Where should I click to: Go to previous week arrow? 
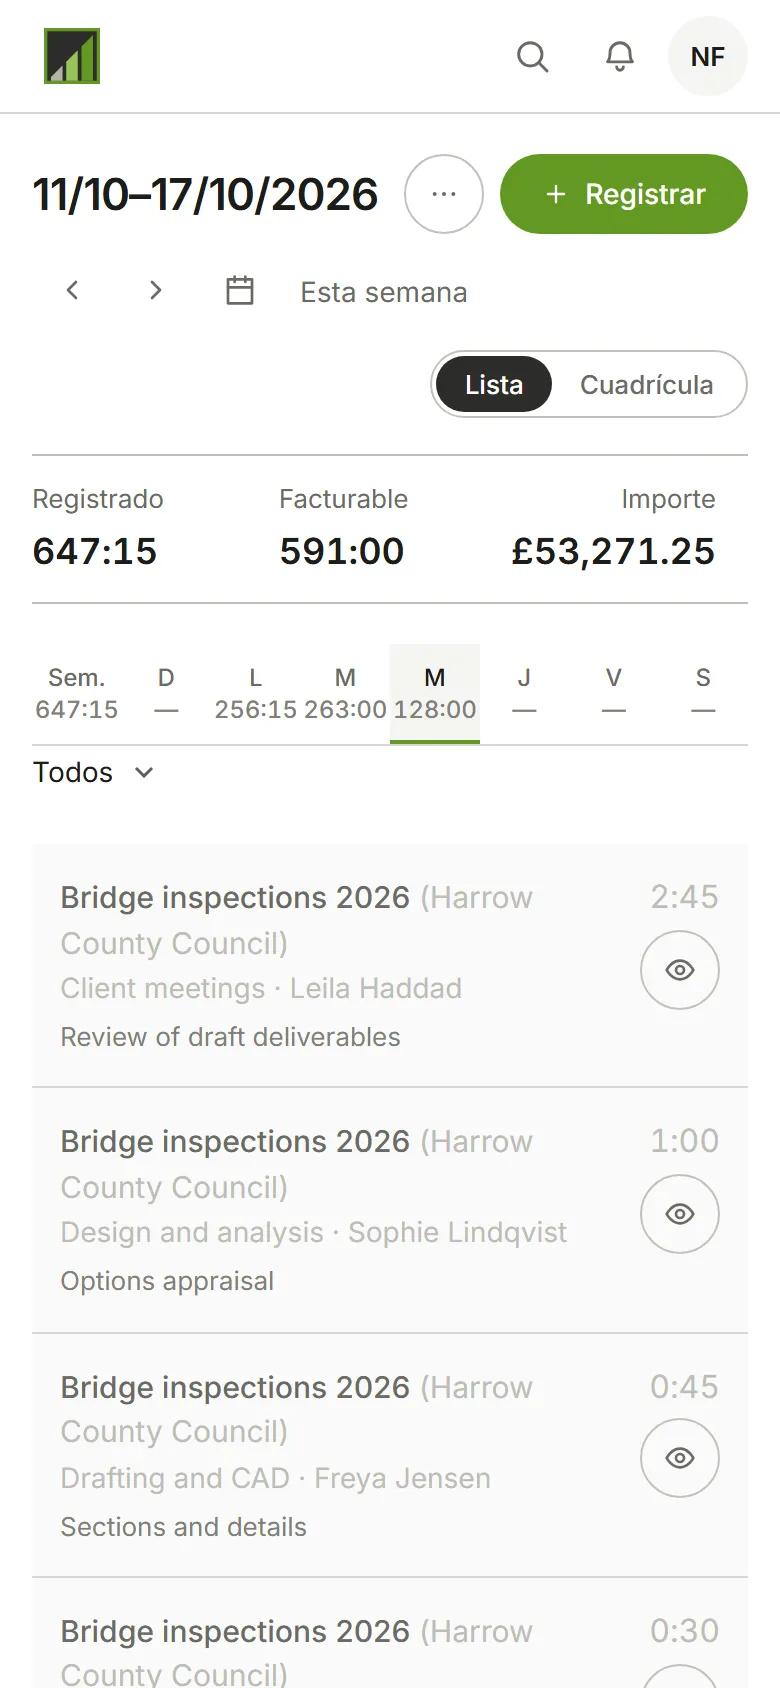click(72, 291)
